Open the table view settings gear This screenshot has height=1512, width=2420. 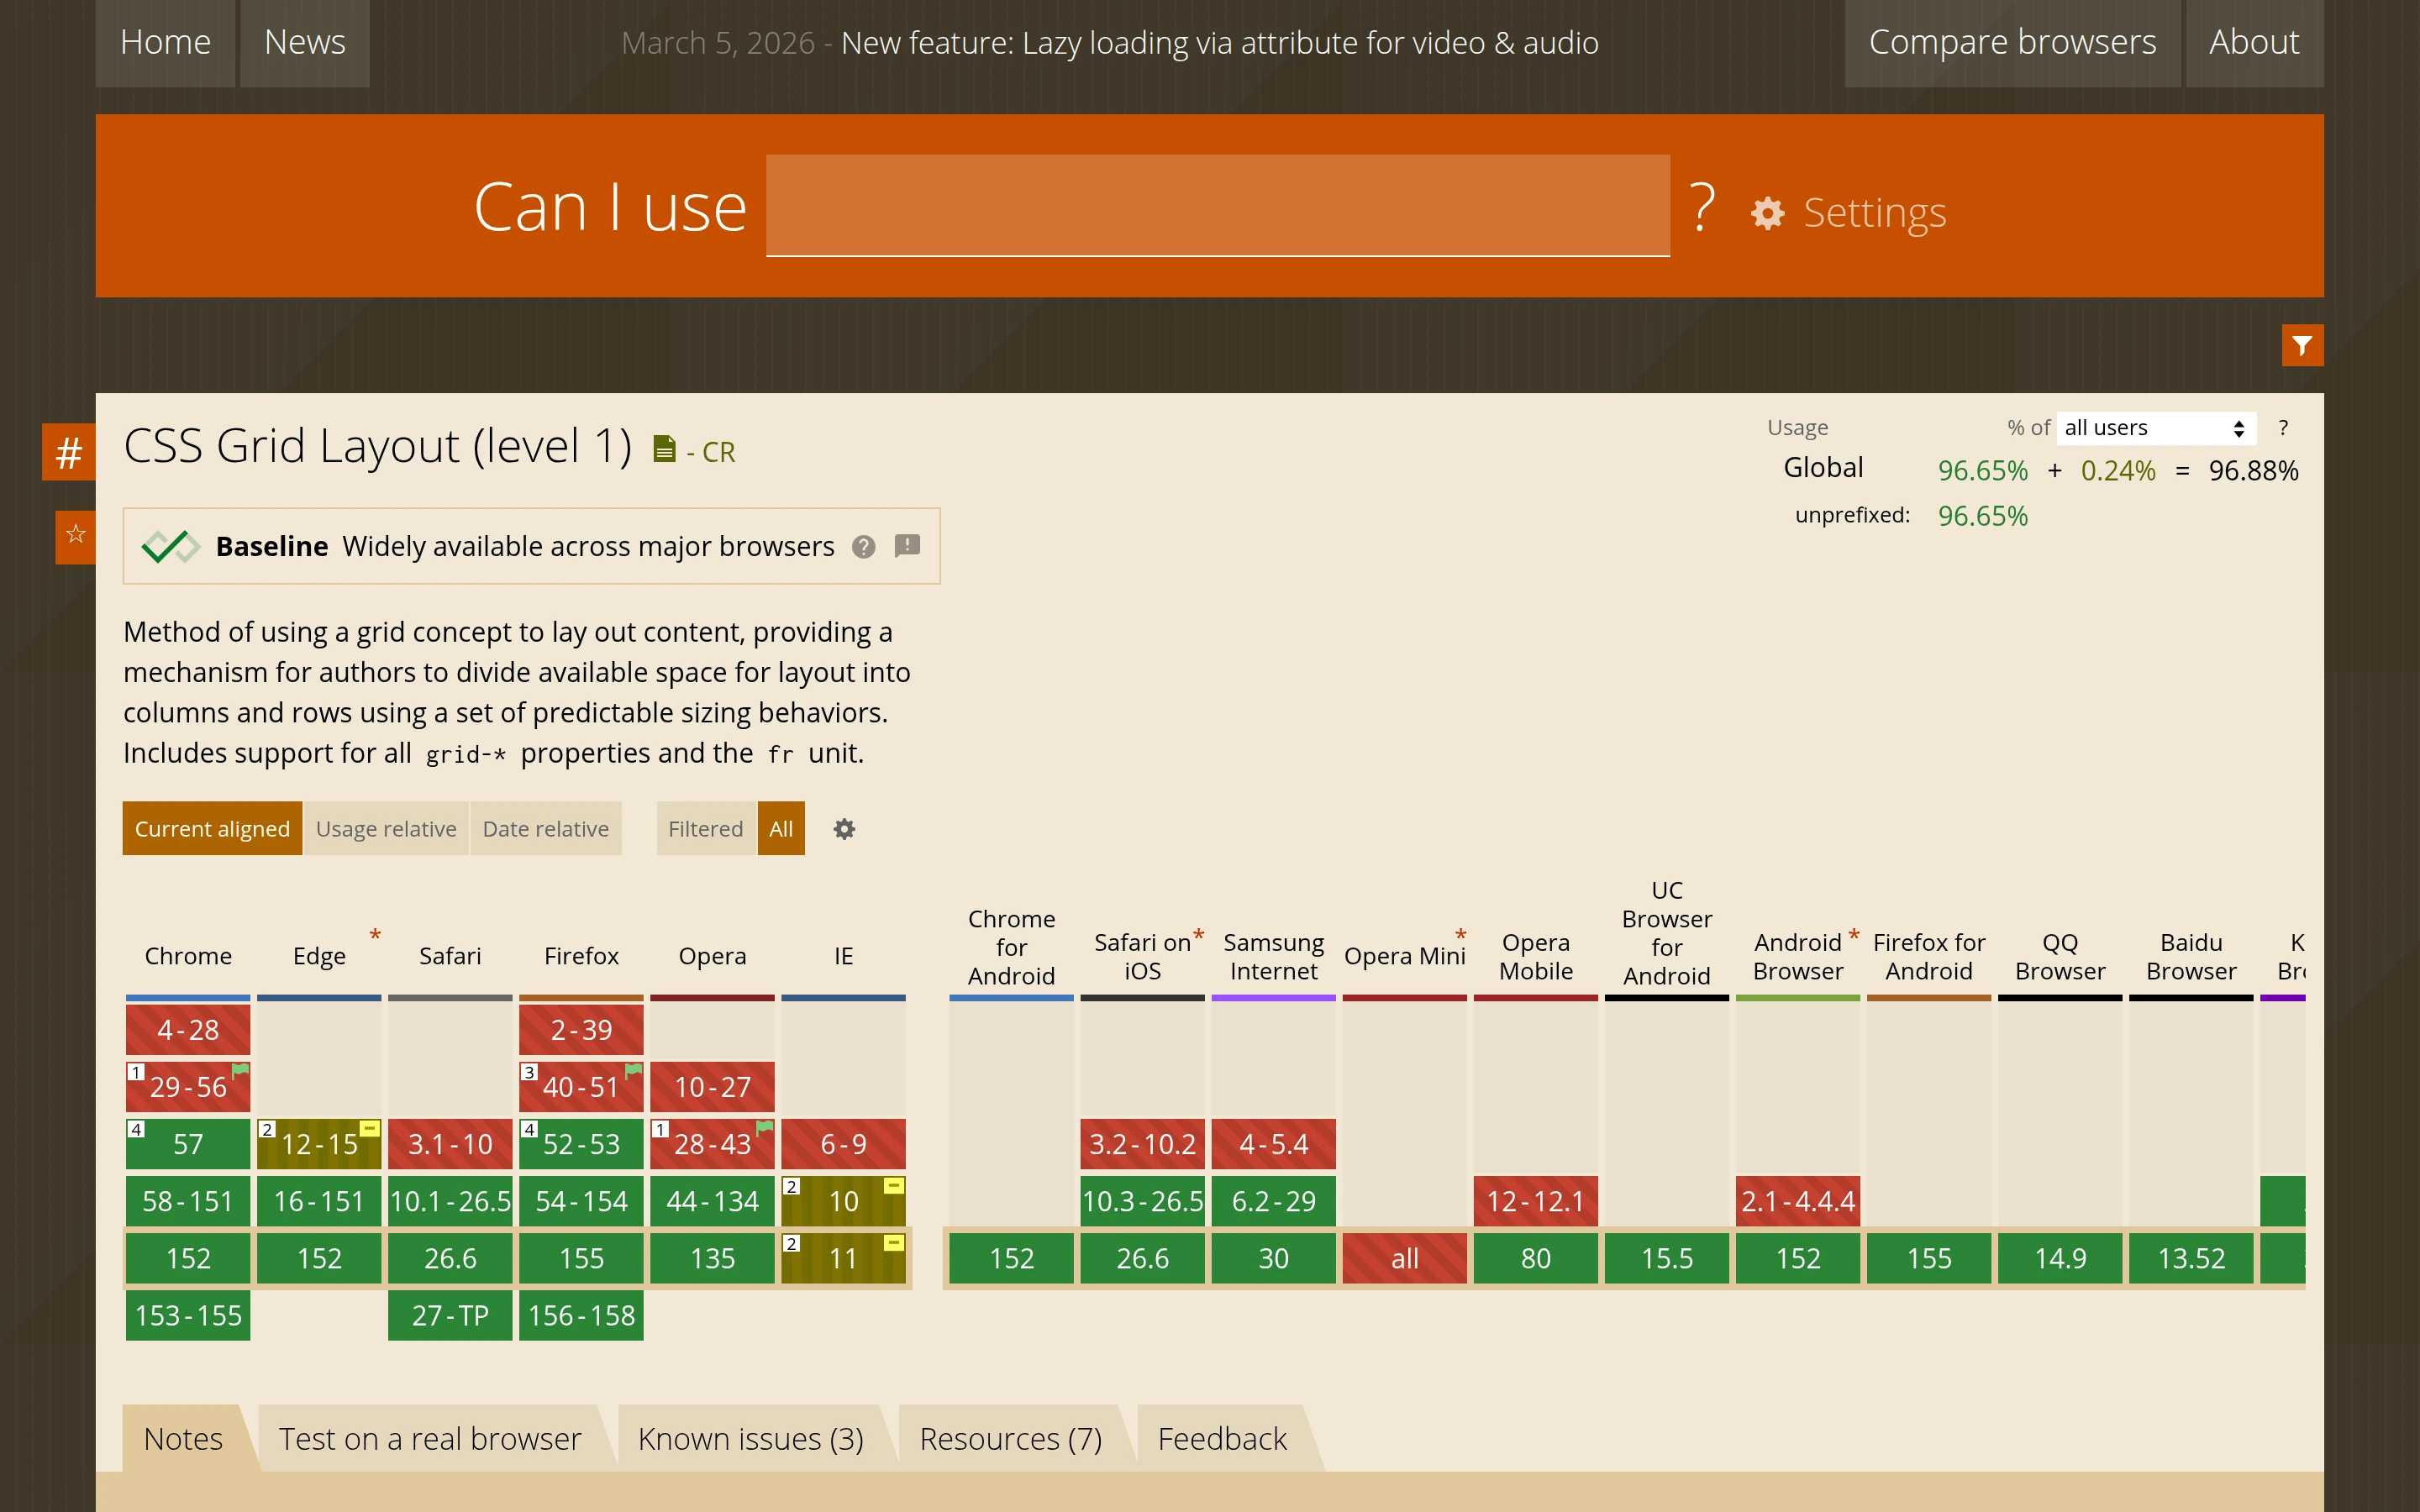tap(844, 829)
